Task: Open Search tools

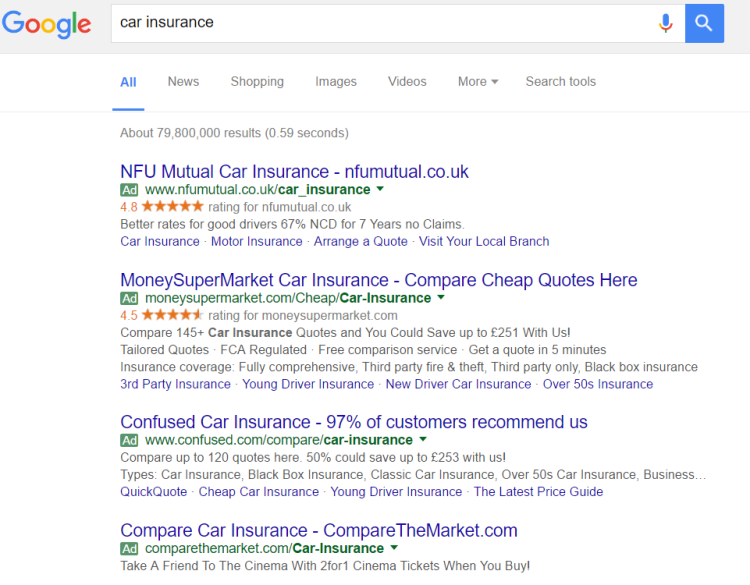Action: (561, 82)
